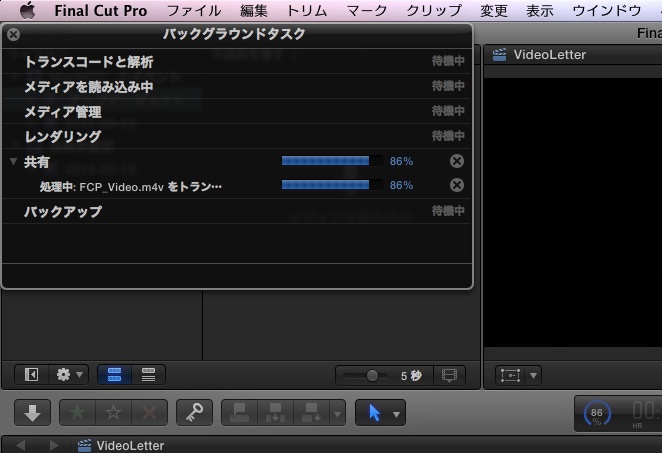Click the VideoLetter timeline project name
The image size is (662, 453).
(x=130, y=445)
